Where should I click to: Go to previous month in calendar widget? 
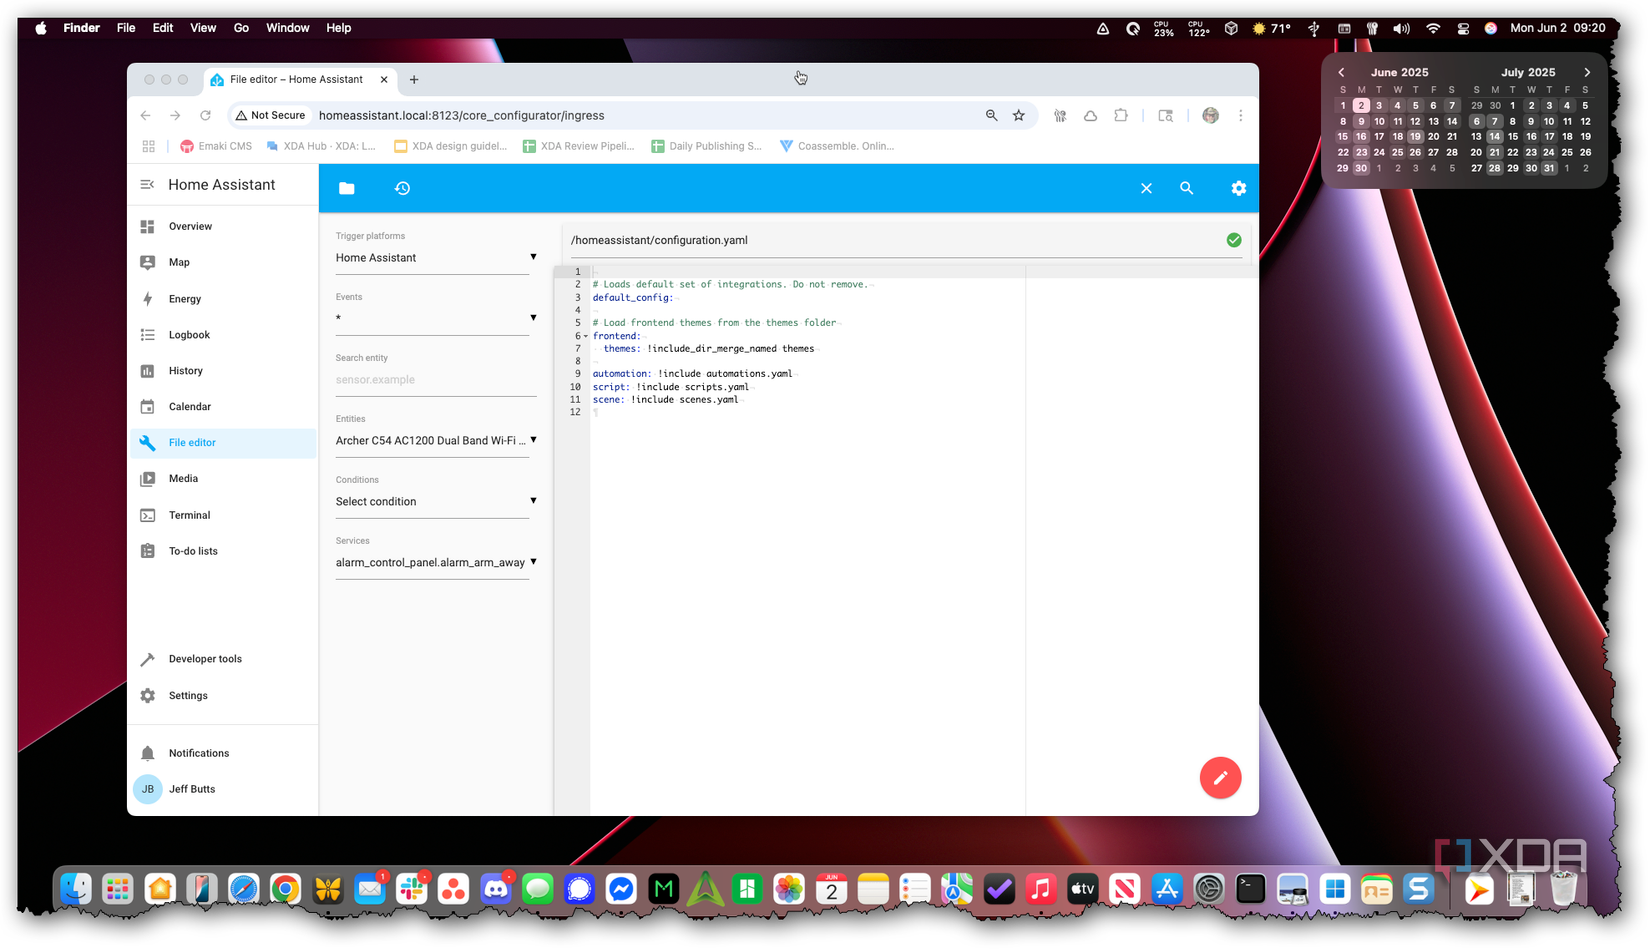click(x=1341, y=73)
